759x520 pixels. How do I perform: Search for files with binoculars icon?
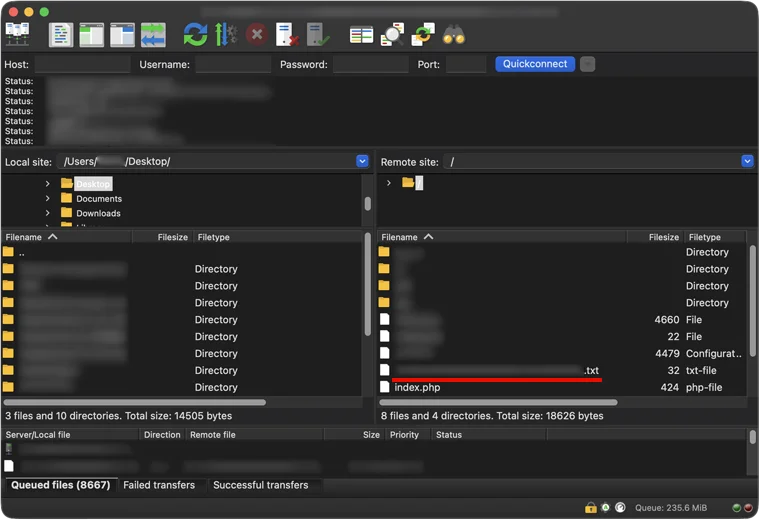pyautogui.click(x=454, y=35)
